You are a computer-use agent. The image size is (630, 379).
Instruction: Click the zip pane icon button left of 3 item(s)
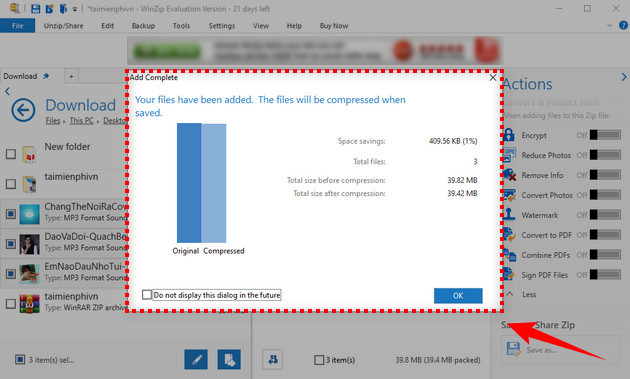pyautogui.click(x=273, y=359)
